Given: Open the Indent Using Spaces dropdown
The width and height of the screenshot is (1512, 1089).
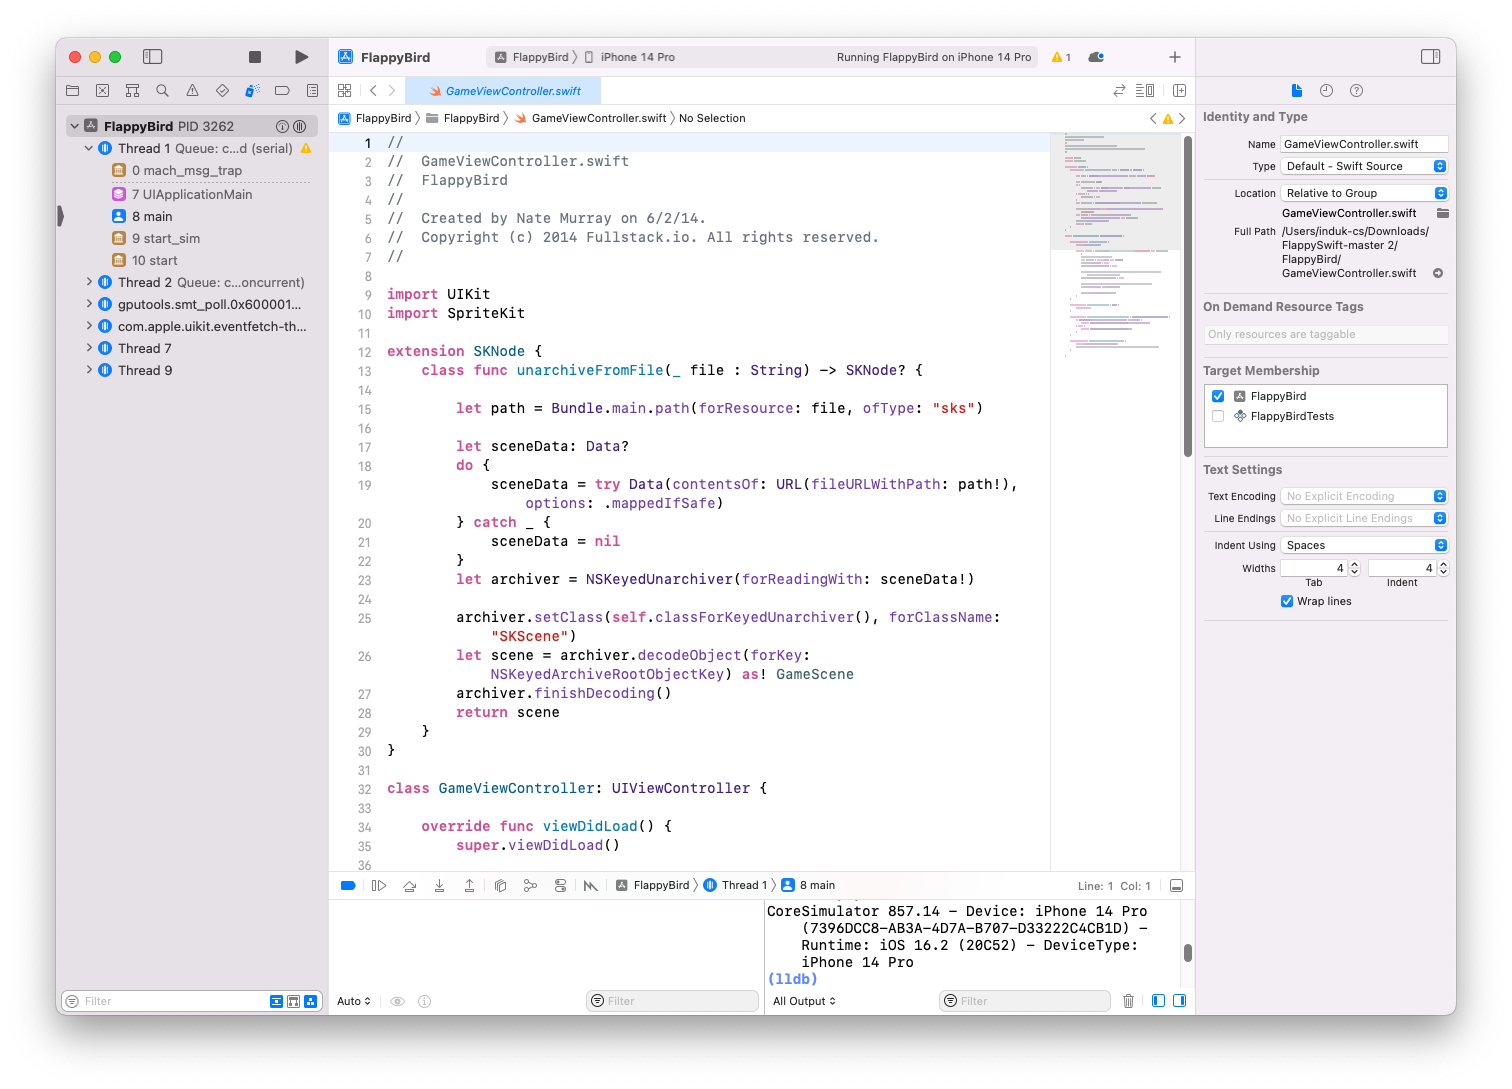Looking at the screenshot, I should tap(1364, 545).
